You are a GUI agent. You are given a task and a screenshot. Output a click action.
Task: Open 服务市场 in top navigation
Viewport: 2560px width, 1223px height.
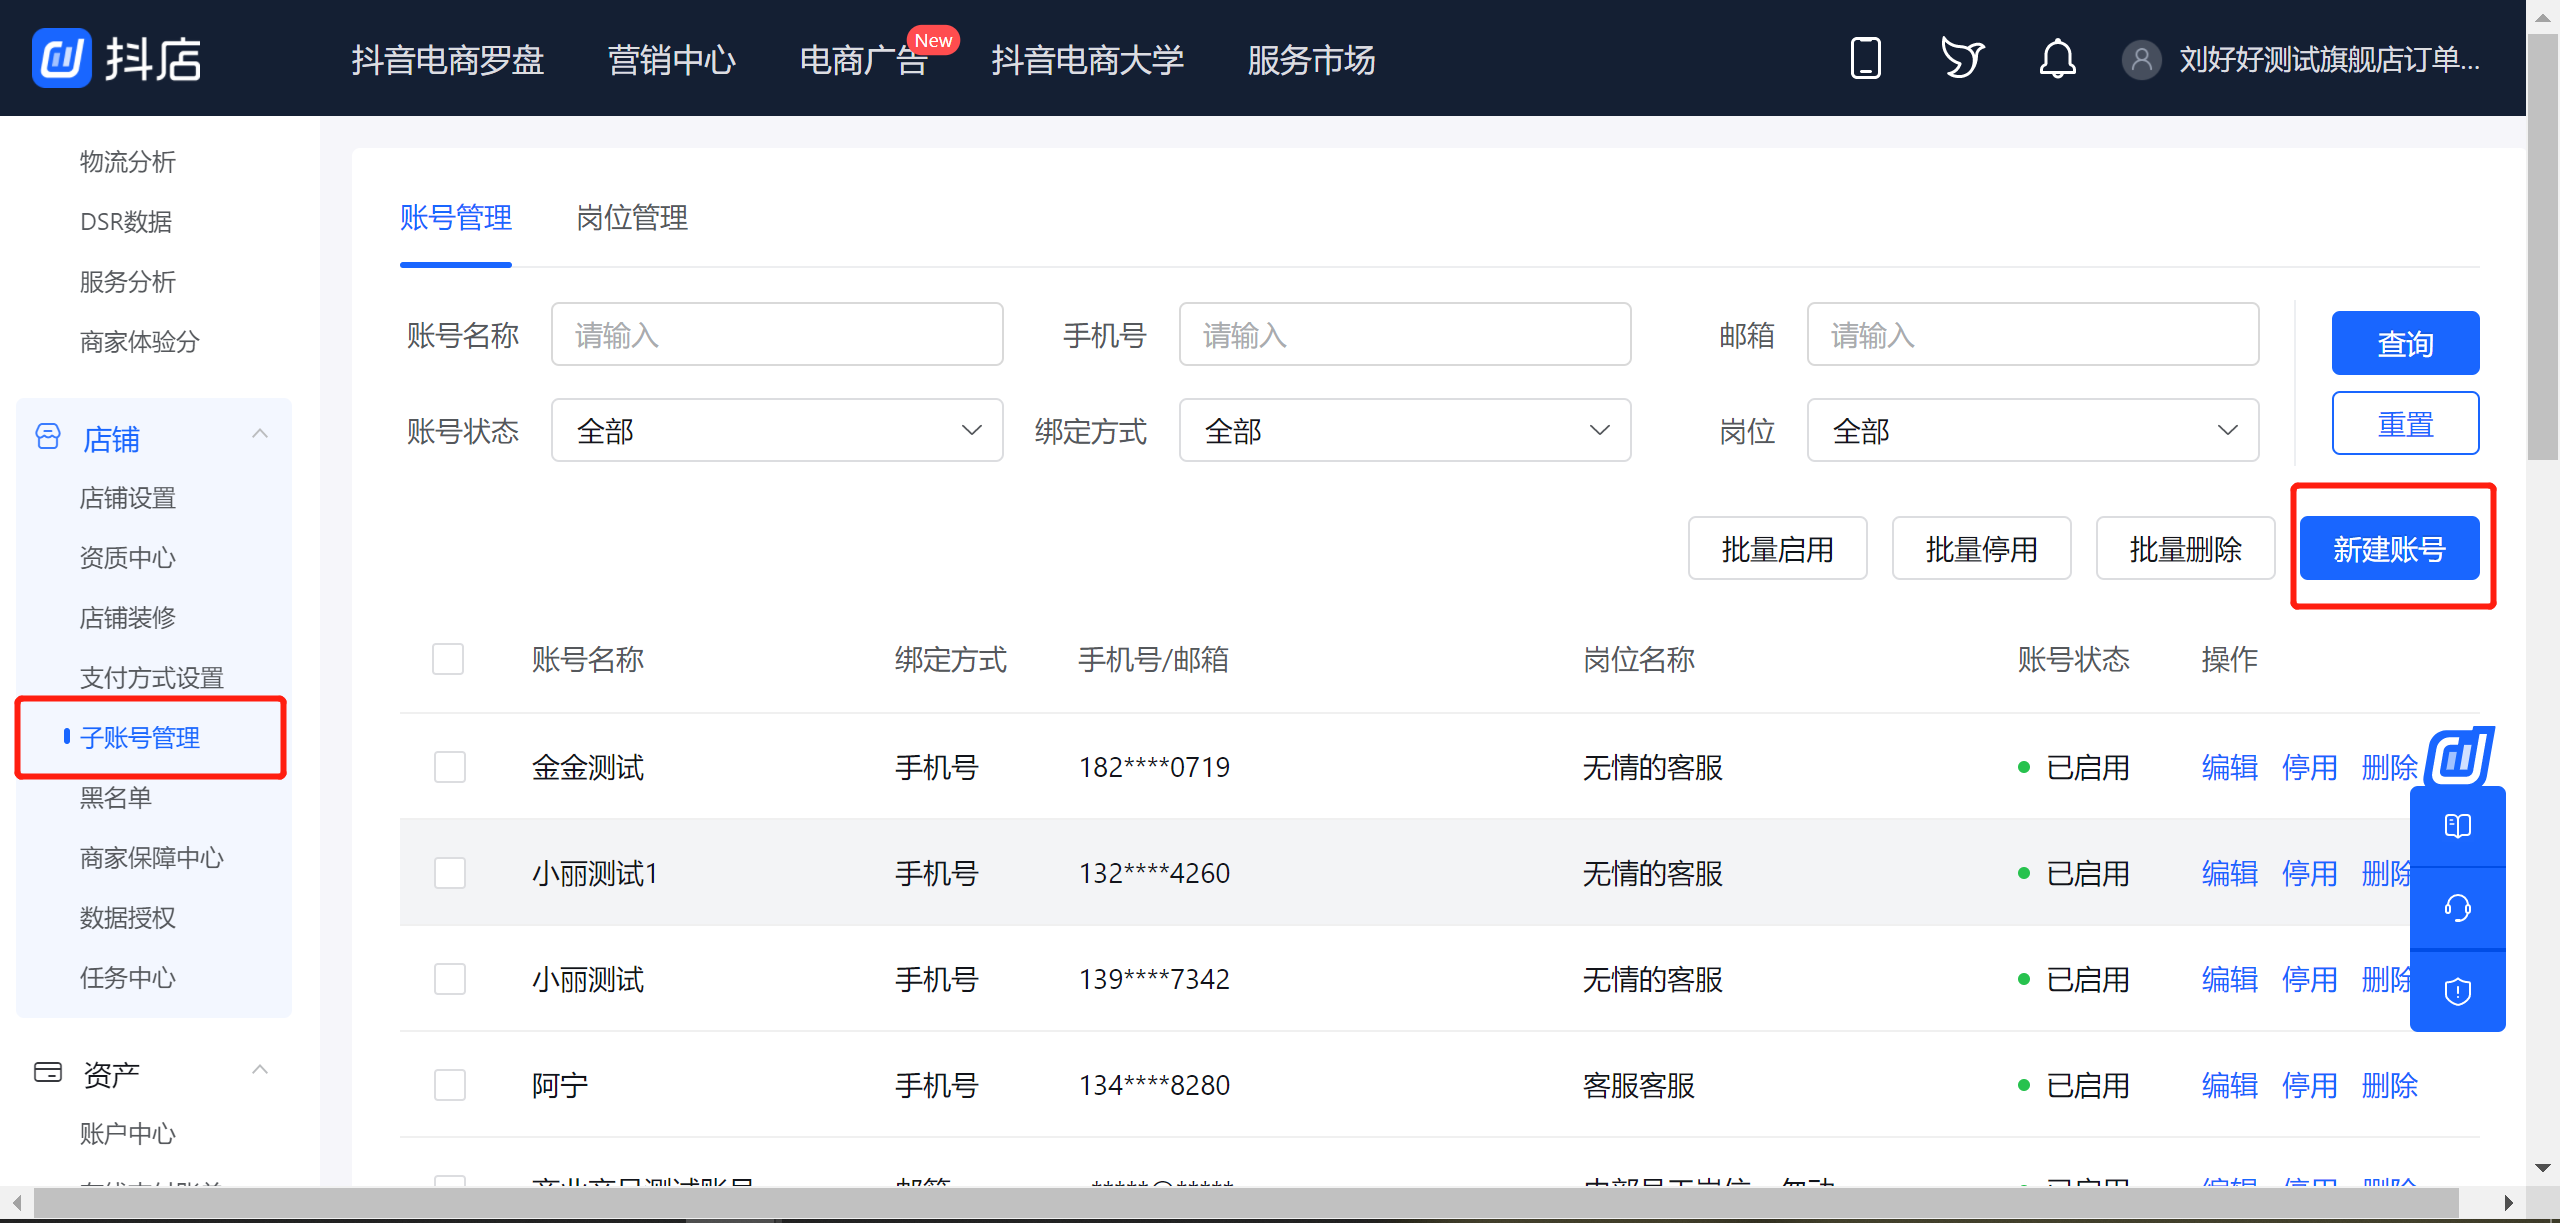coord(1312,60)
